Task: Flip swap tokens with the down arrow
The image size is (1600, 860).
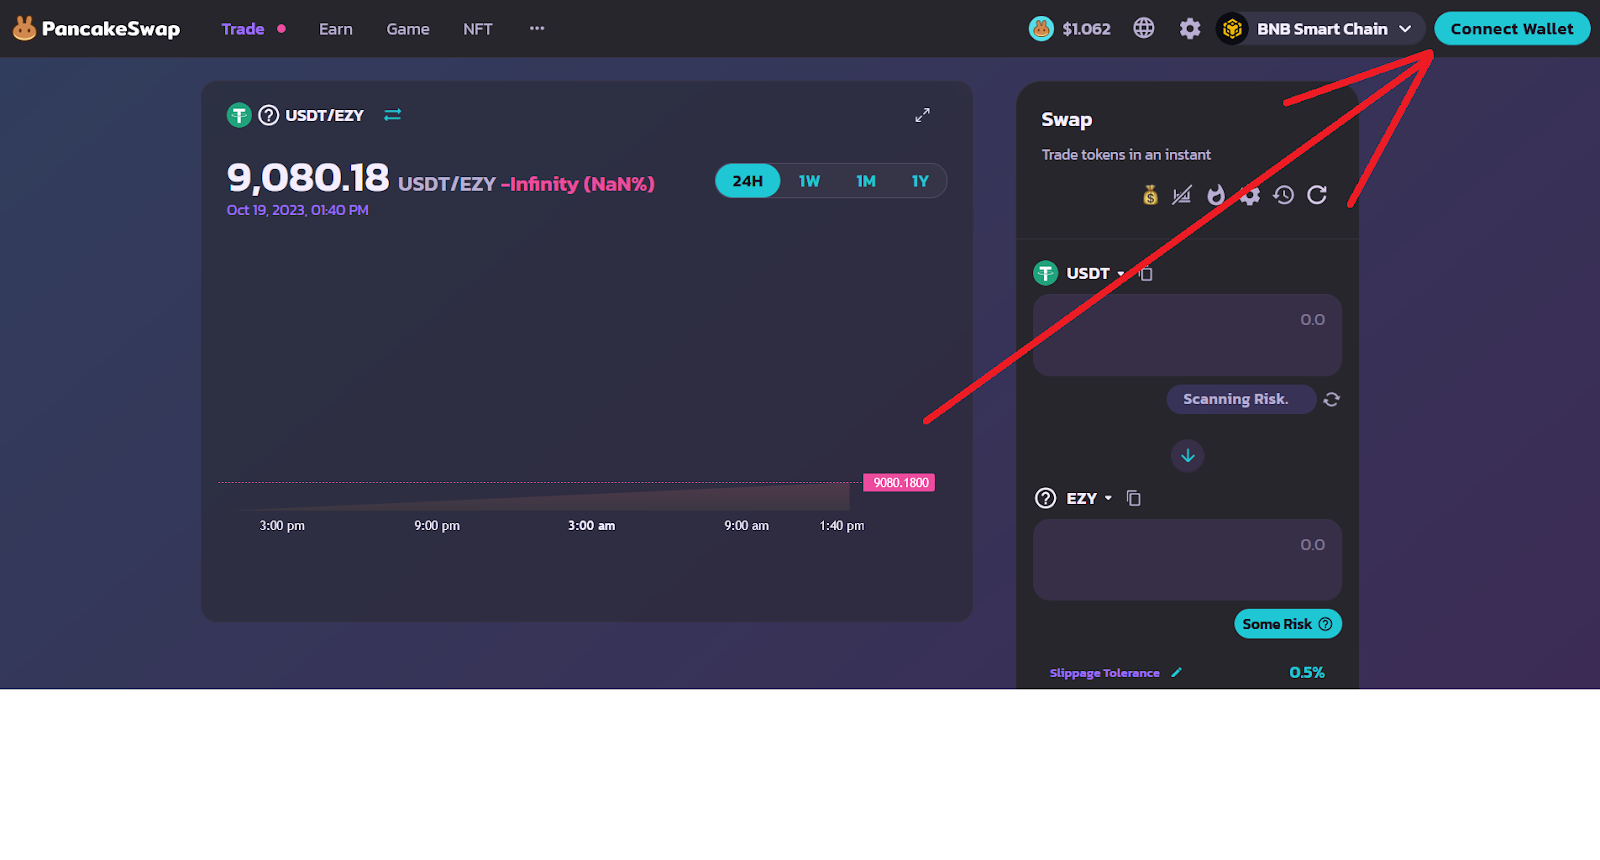Action: pos(1187,456)
